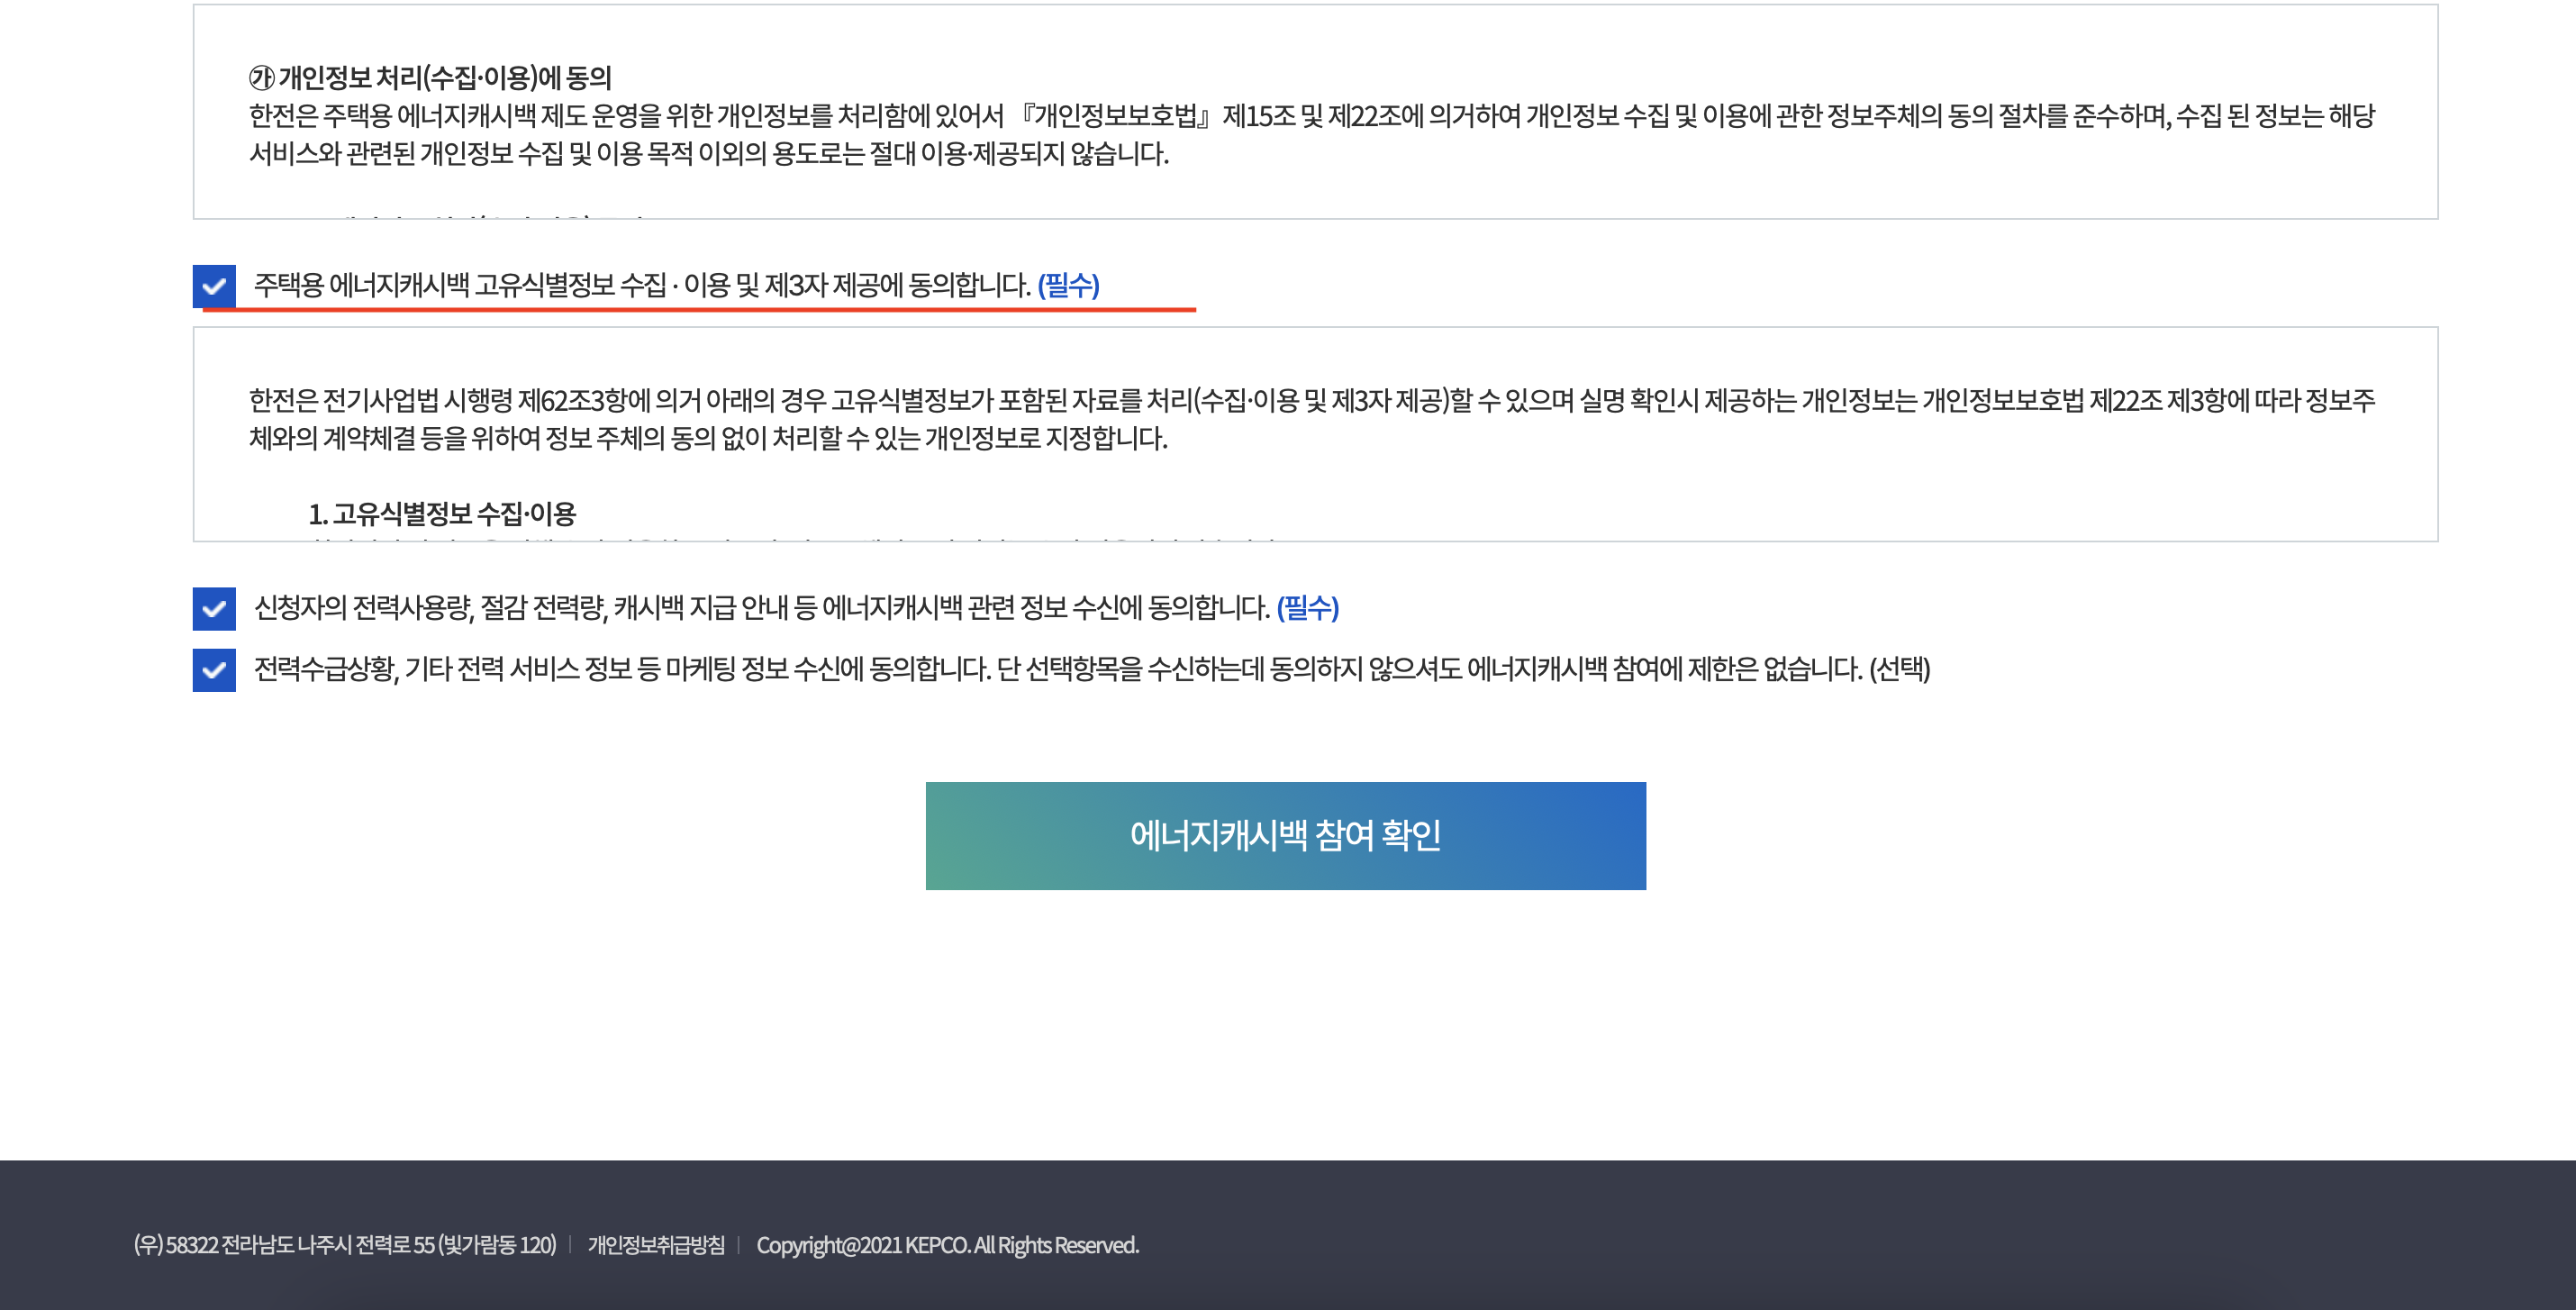This screenshot has width=2576, height=1310.
Task: Click the 고유식별정보 제3자 제공 label text
Action: pyautogui.click(x=641, y=286)
